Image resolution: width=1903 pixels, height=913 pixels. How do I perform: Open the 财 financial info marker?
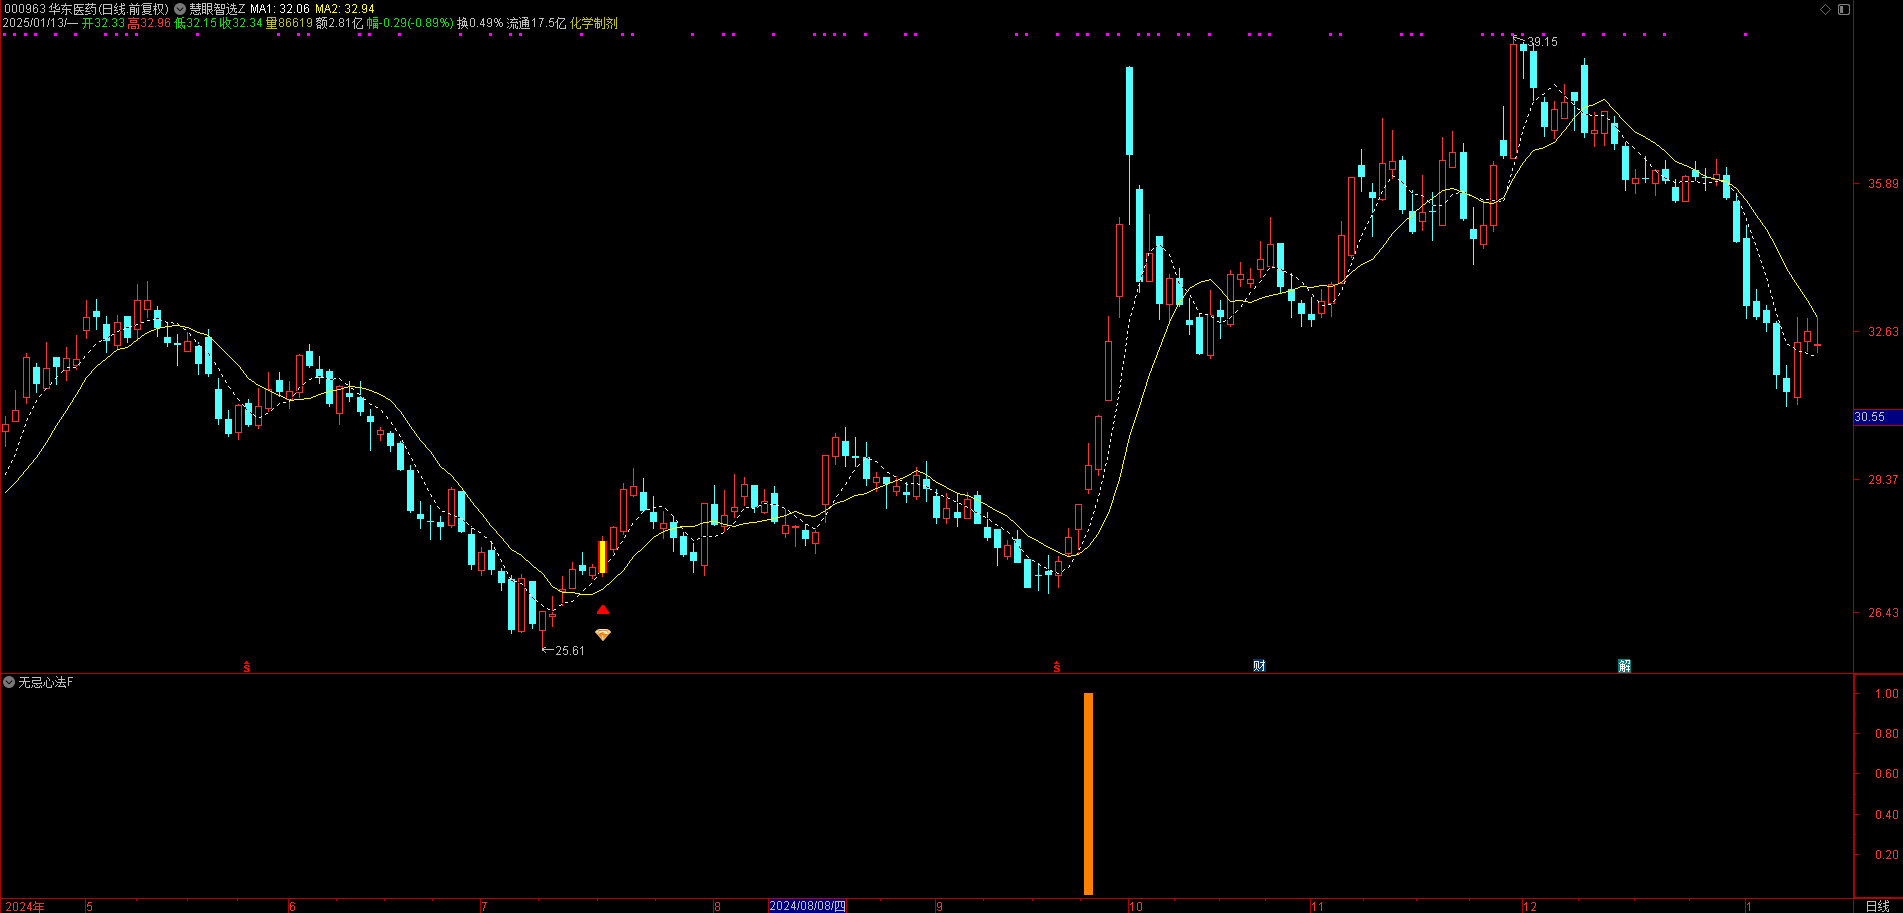1259,666
